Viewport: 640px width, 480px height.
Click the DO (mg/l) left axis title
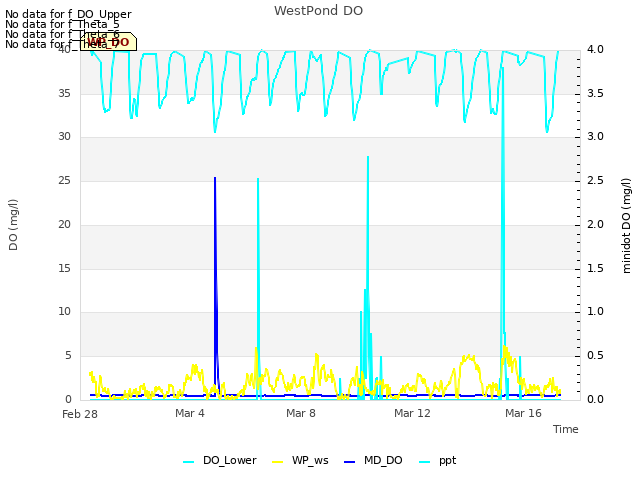tap(13, 225)
